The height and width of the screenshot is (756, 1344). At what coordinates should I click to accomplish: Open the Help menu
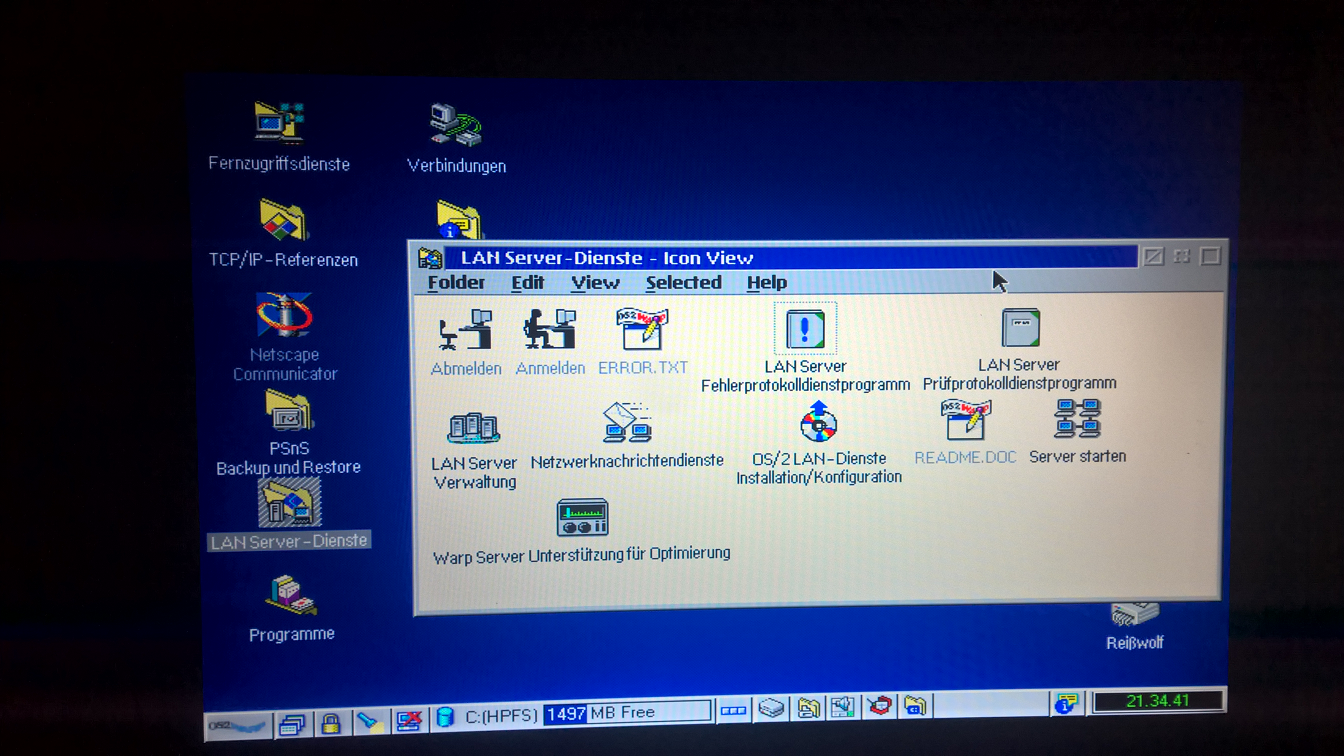[767, 283]
